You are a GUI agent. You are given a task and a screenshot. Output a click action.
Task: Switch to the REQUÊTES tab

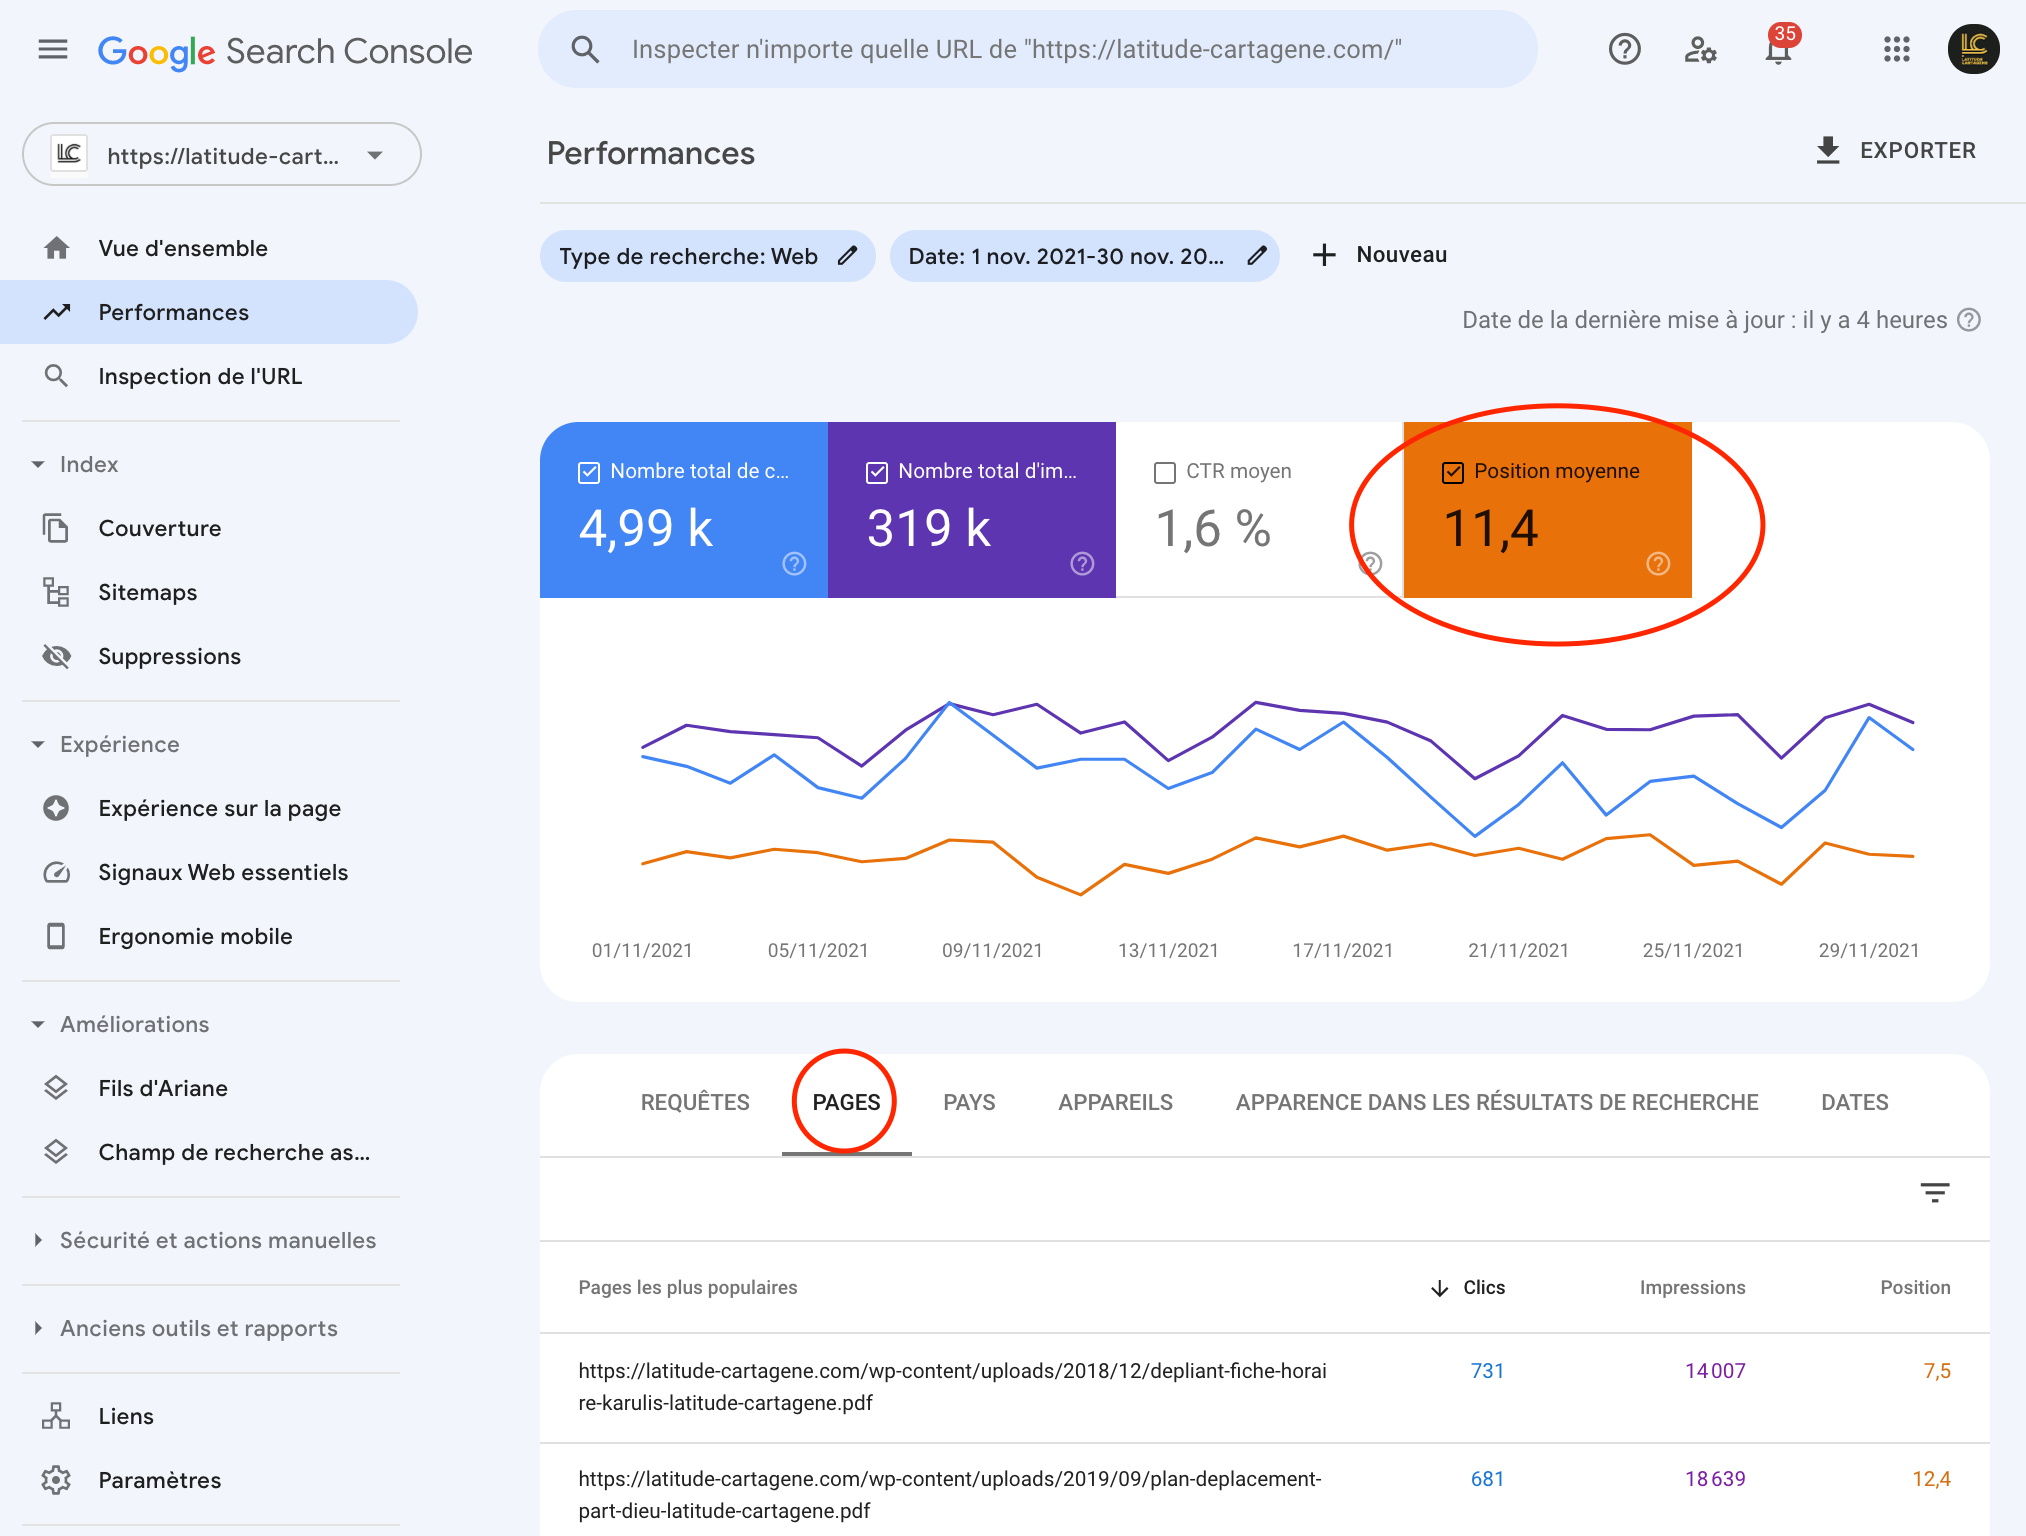tap(695, 1102)
